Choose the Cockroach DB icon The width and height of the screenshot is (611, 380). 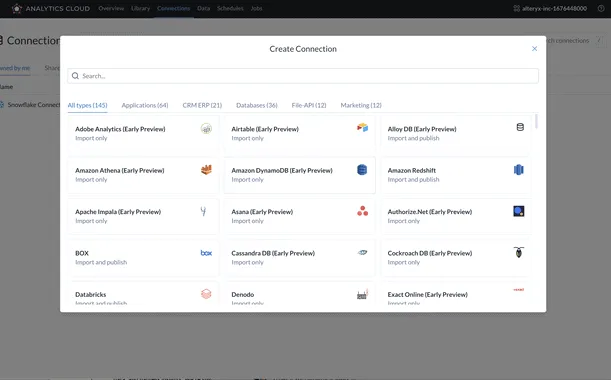click(x=519, y=252)
